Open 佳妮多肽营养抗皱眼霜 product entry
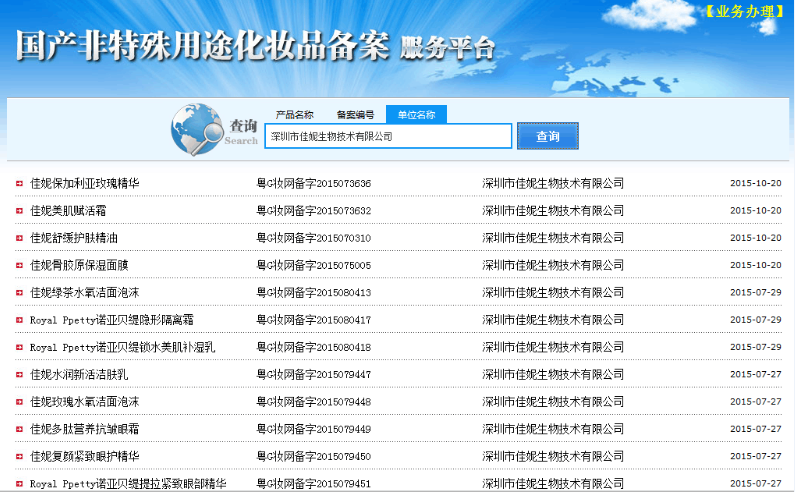 [x=85, y=429]
